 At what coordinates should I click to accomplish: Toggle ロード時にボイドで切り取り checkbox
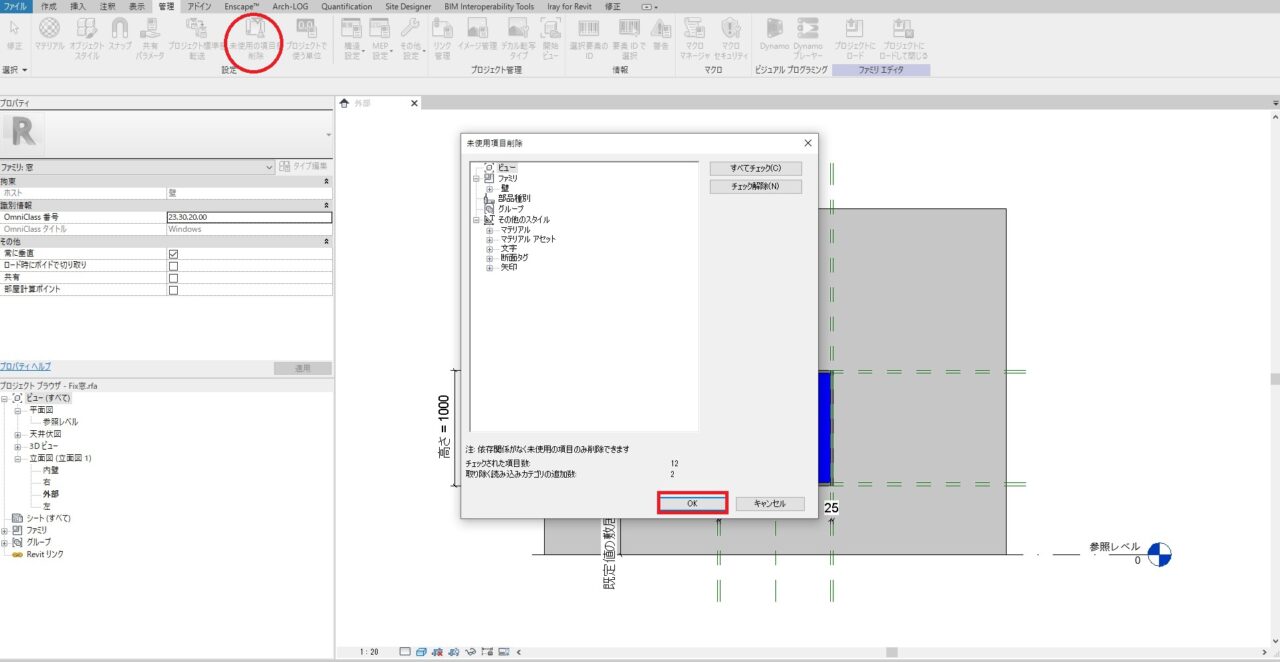[x=173, y=266]
